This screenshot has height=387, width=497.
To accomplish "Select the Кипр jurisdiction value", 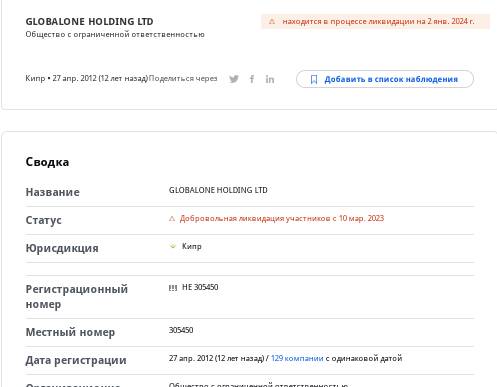I will 192,246.
